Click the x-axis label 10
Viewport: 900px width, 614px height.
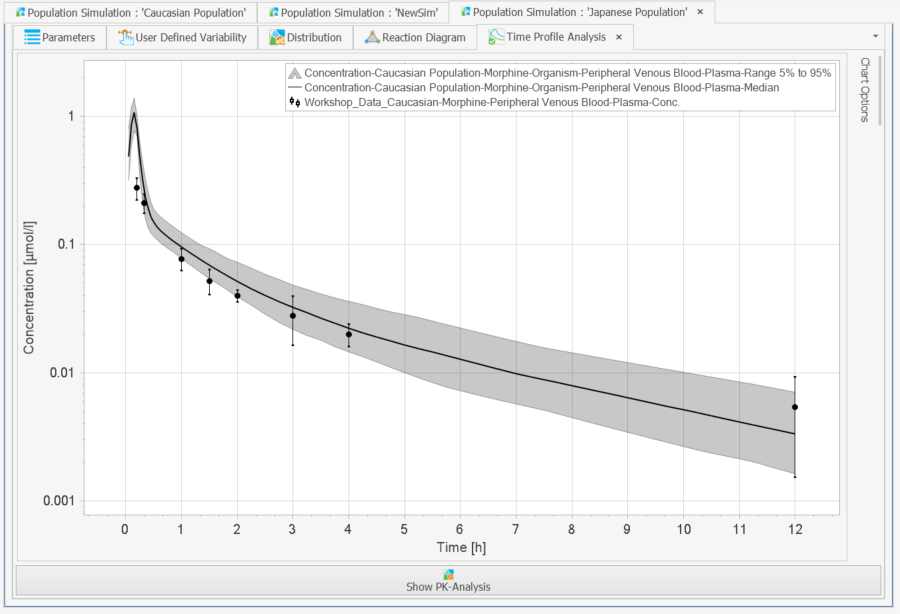coord(683,530)
